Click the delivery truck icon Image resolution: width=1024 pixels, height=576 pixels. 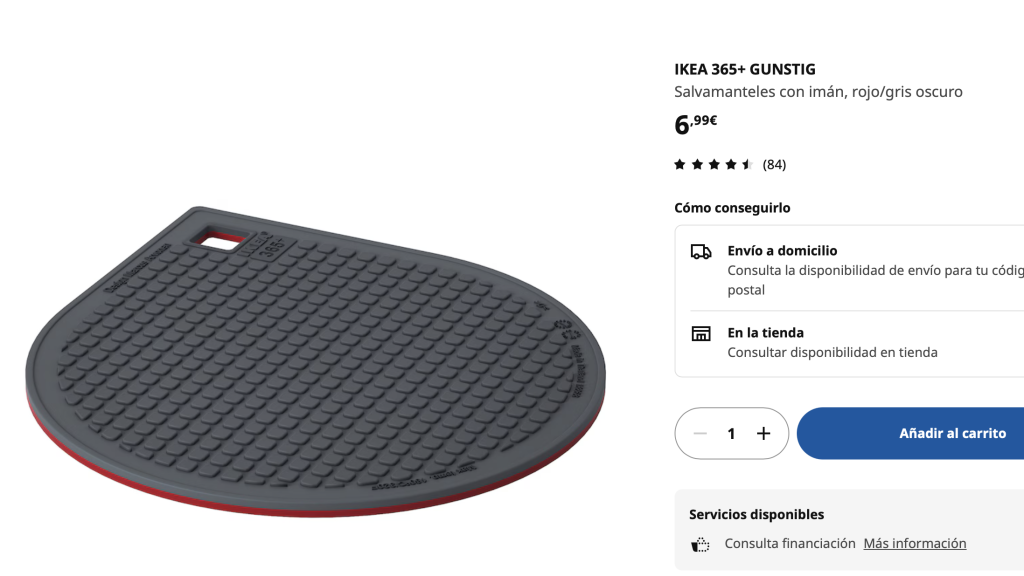701,251
